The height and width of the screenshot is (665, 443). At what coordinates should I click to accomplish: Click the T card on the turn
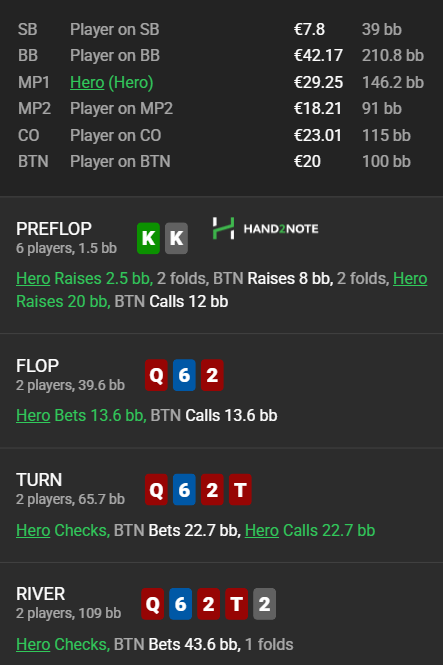tap(240, 489)
